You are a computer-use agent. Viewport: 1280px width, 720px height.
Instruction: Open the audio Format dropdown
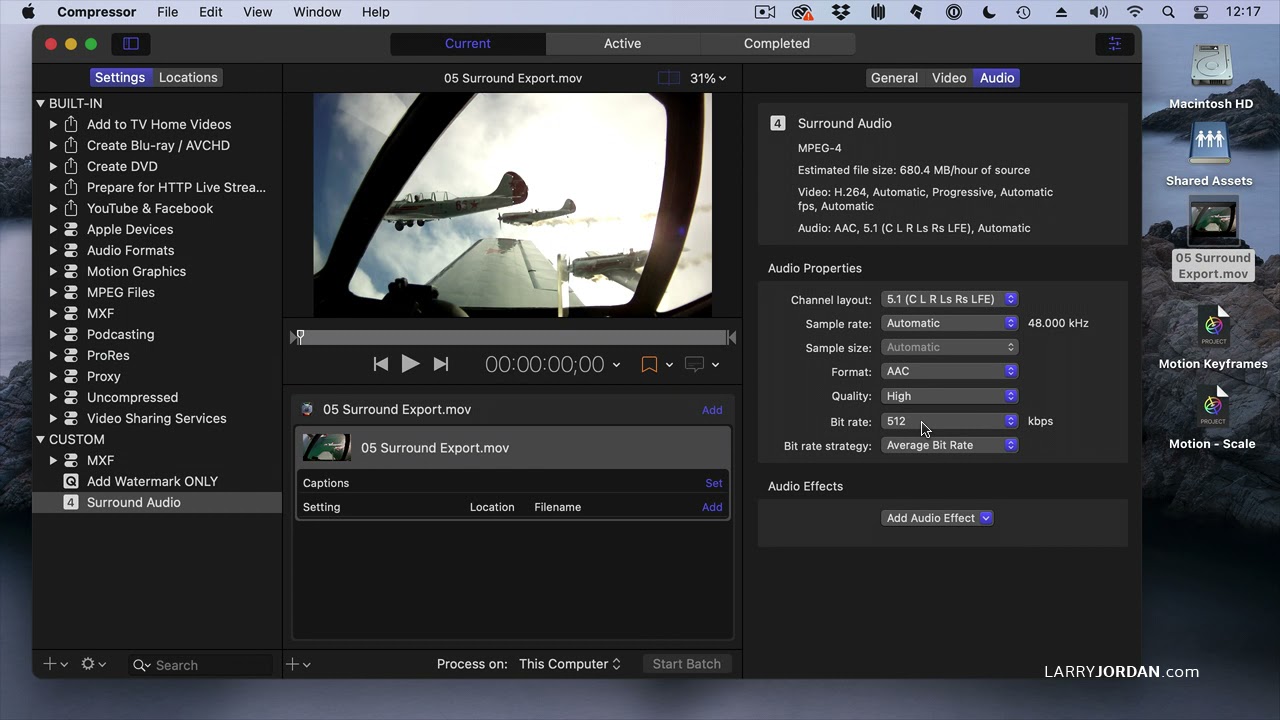(x=949, y=371)
